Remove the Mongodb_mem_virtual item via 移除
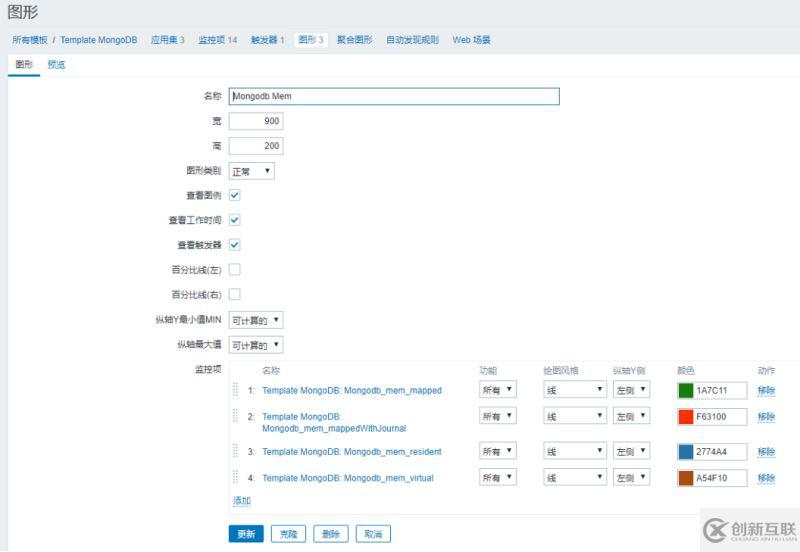This screenshot has width=800, height=552. (x=766, y=478)
